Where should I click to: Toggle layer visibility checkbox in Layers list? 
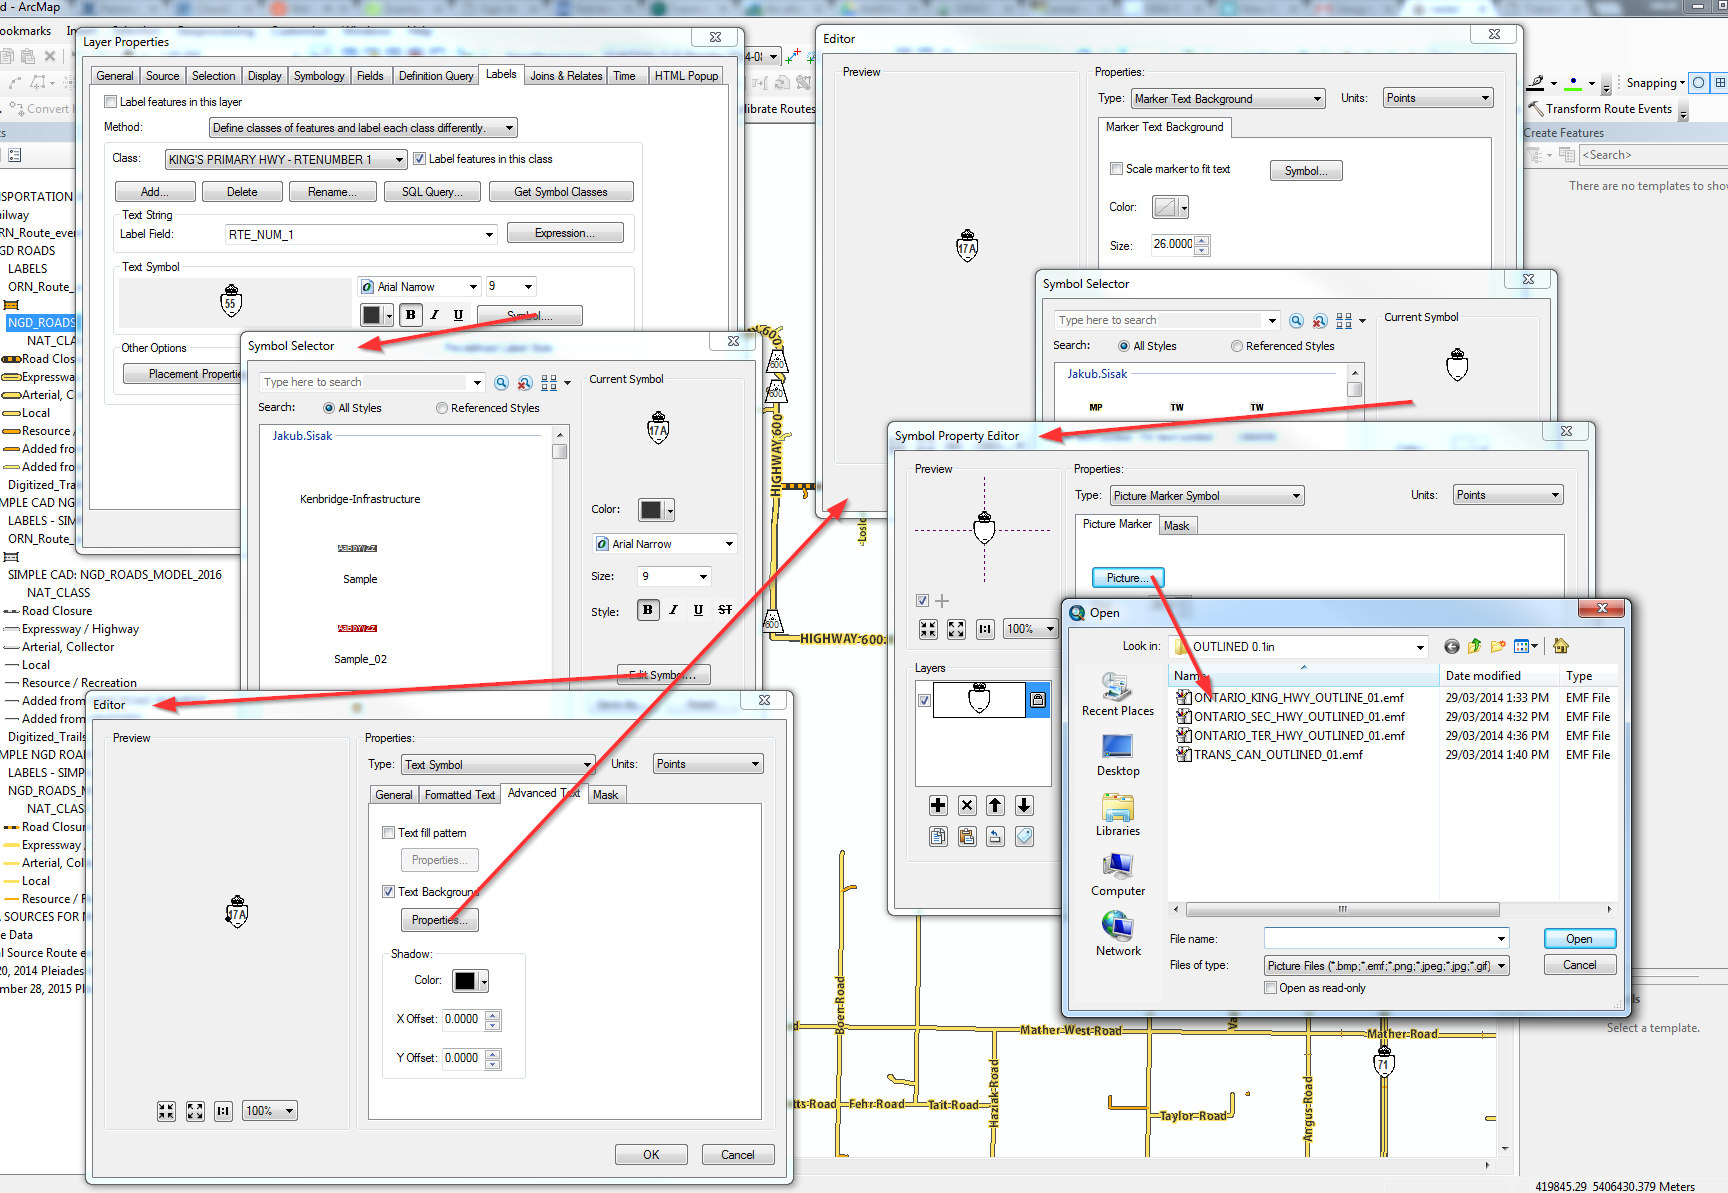coord(924,700)
